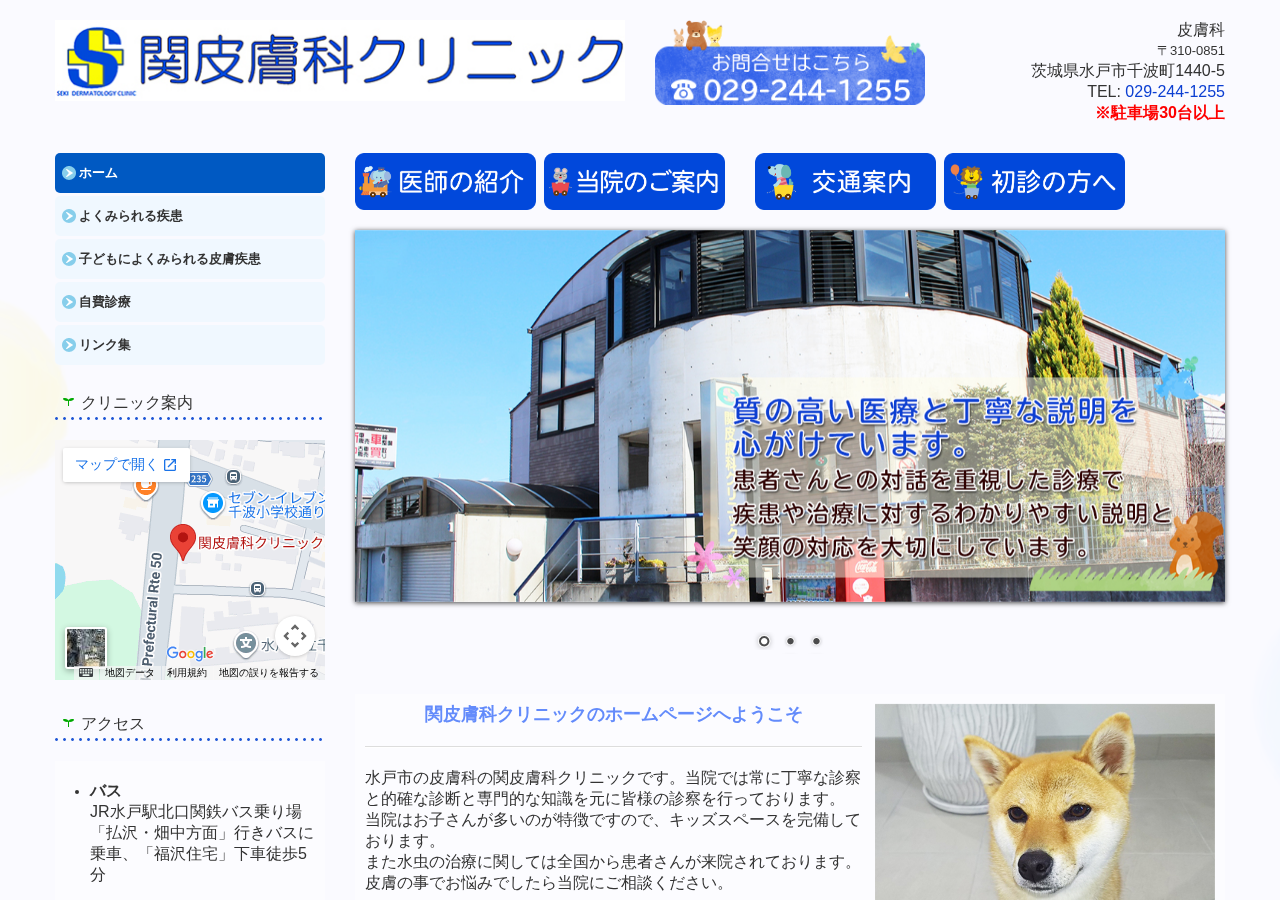The width and height of the screenshot is (1280, 900).
Task: Click the bus stop icon below clinic pin
Action: 258,588
